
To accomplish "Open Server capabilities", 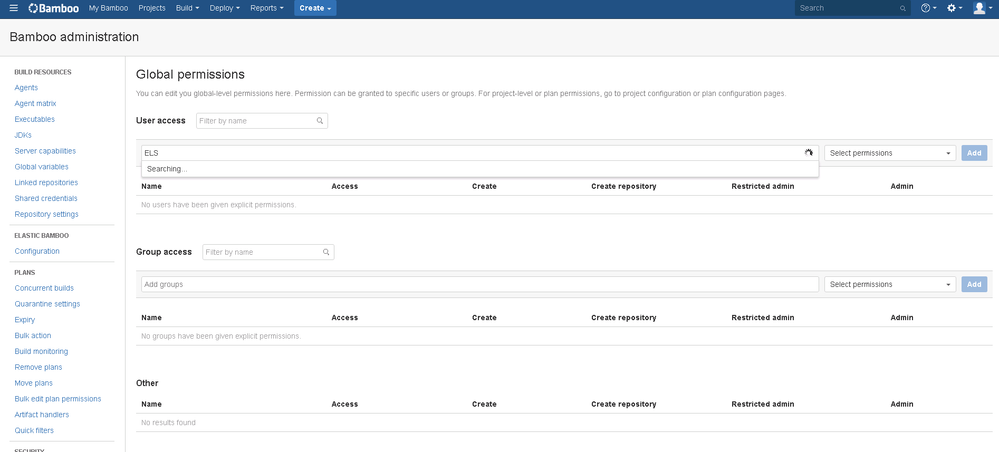I will (x=45, y=151).
